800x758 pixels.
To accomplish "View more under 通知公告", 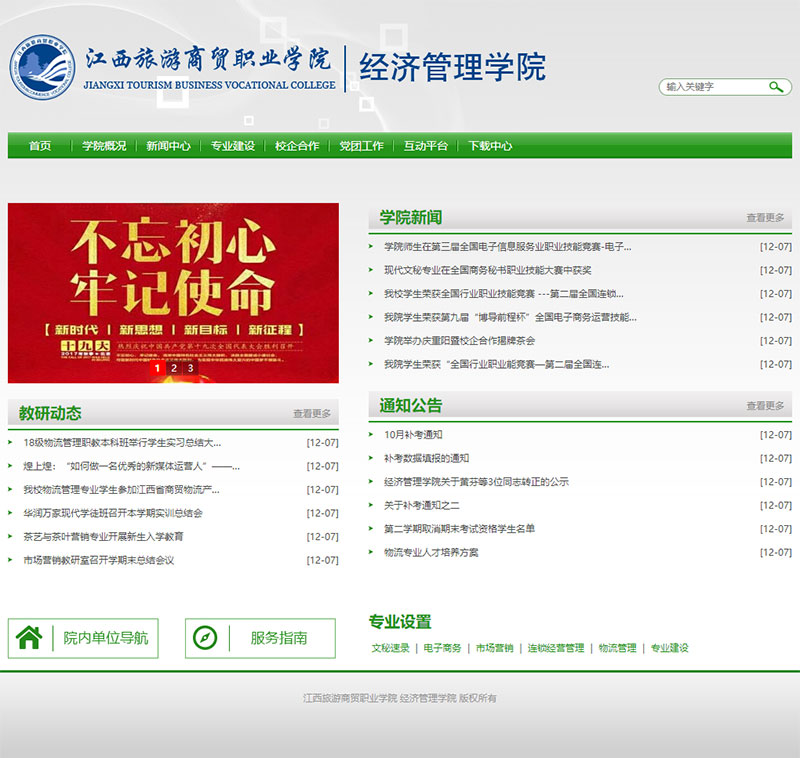I will point(765,406).
